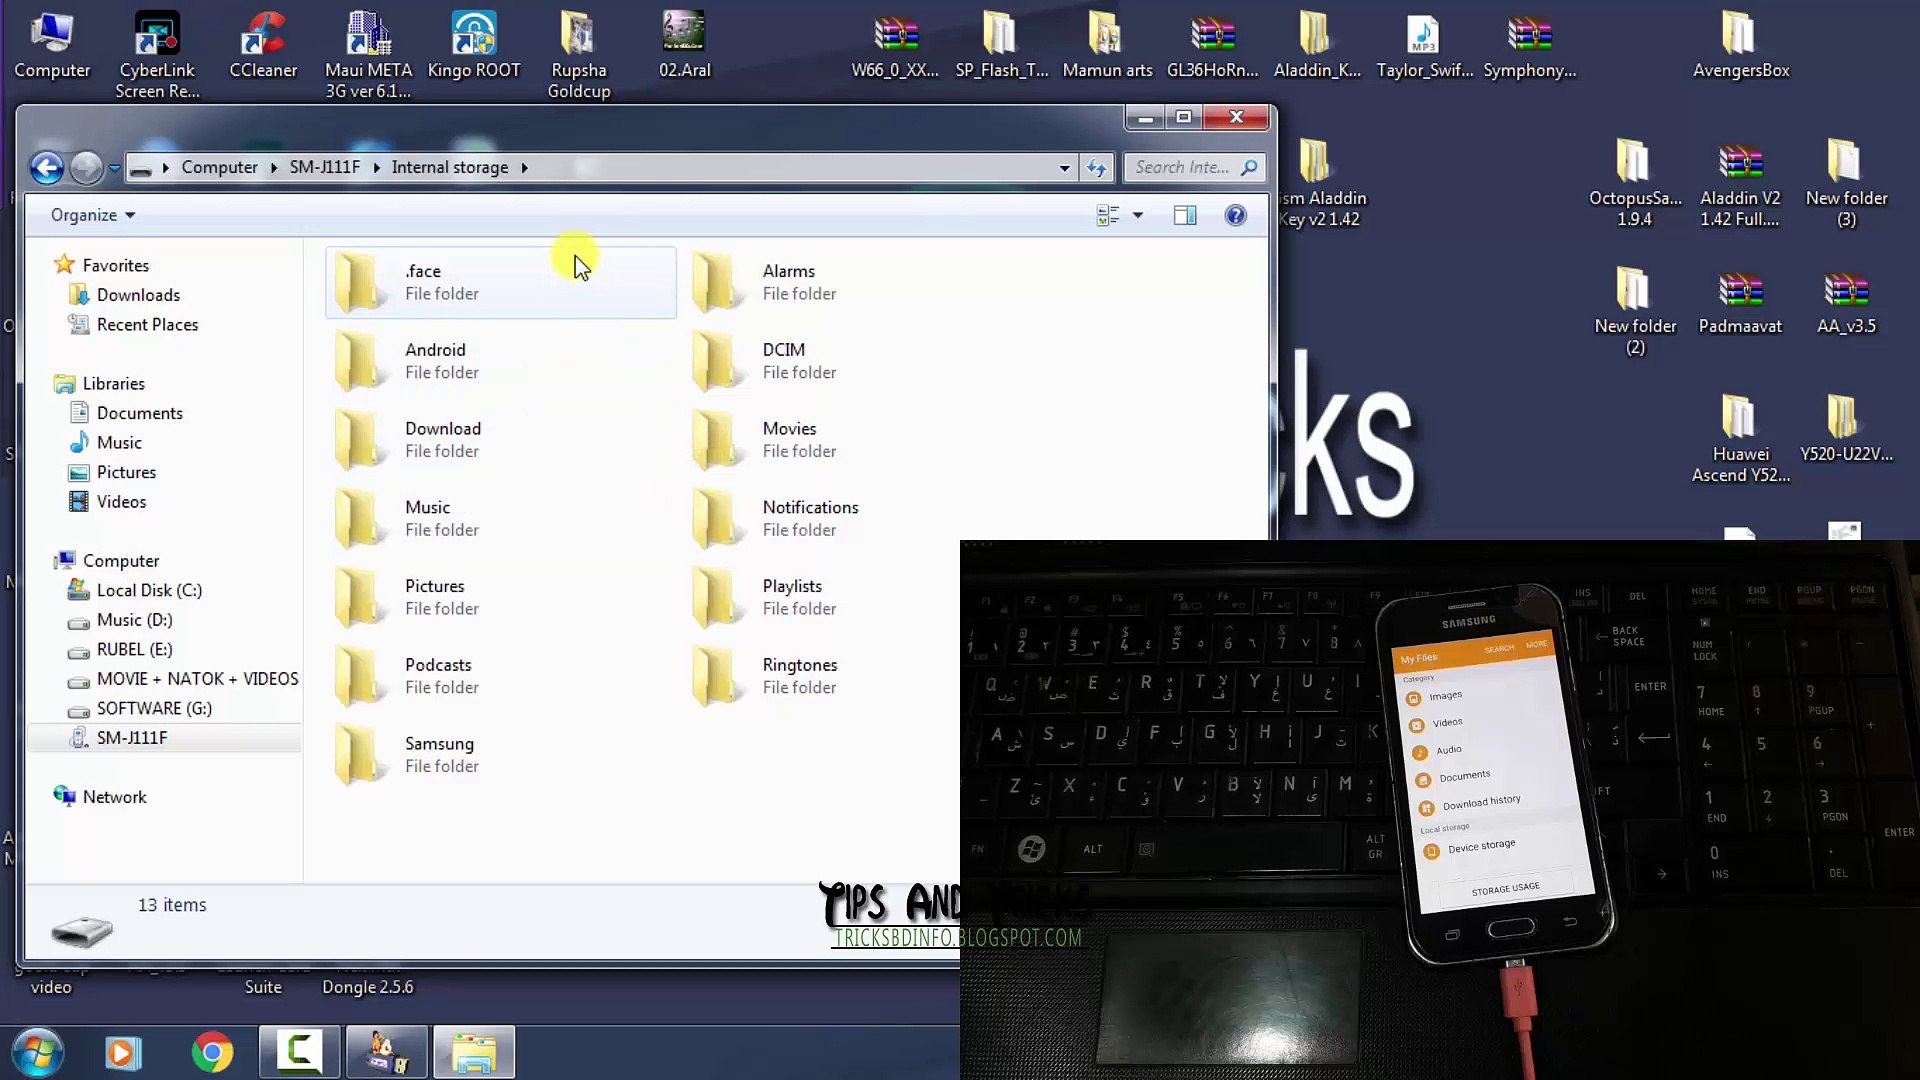The height and width of the screenshot is (1080, 1920).
Task: Select the Android folder icon
Action: 360,360
